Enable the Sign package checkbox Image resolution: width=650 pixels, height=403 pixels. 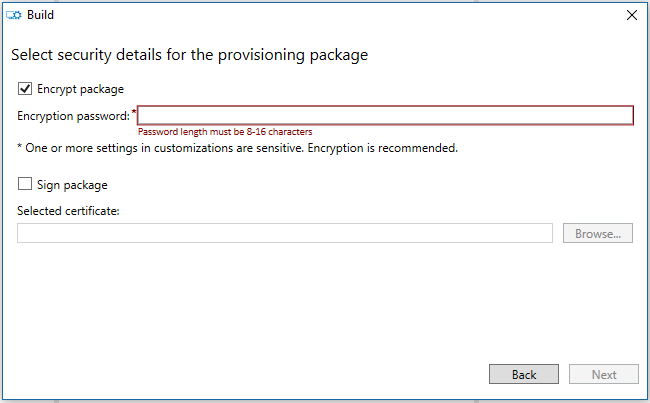(x=25, y=185)
